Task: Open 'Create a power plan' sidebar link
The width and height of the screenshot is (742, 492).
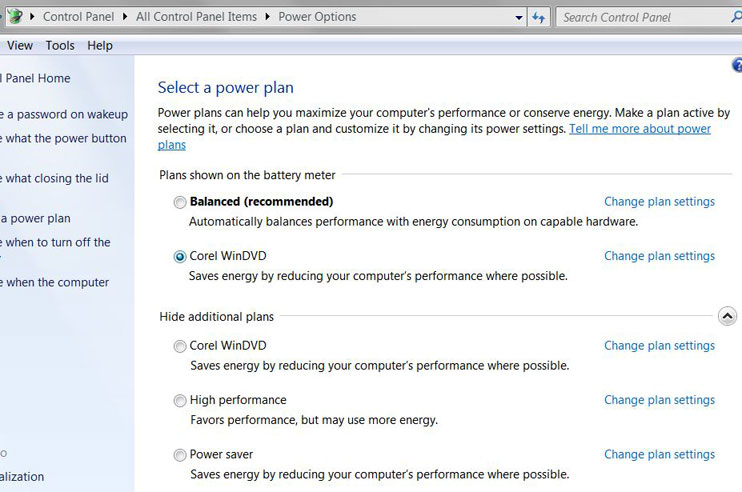Action: 36,219
